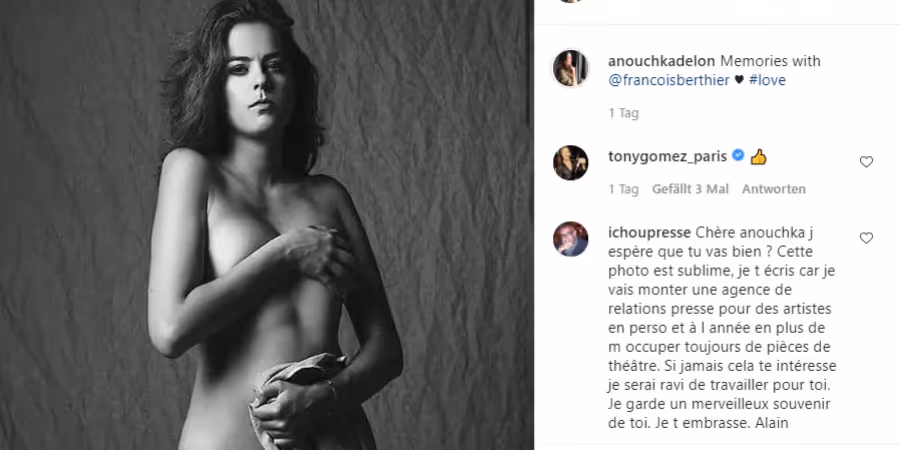
Task: Click the partially visible avatar at the top
Action: [x=571, y=1]
